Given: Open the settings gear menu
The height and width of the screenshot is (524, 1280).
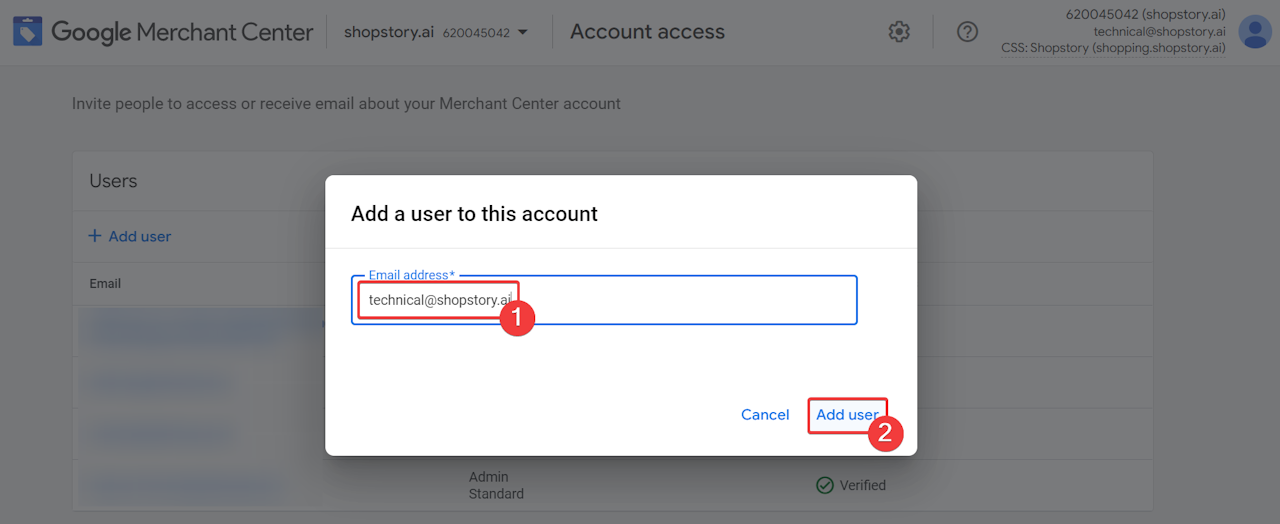Looking at the screenshot, I should 899,32.
